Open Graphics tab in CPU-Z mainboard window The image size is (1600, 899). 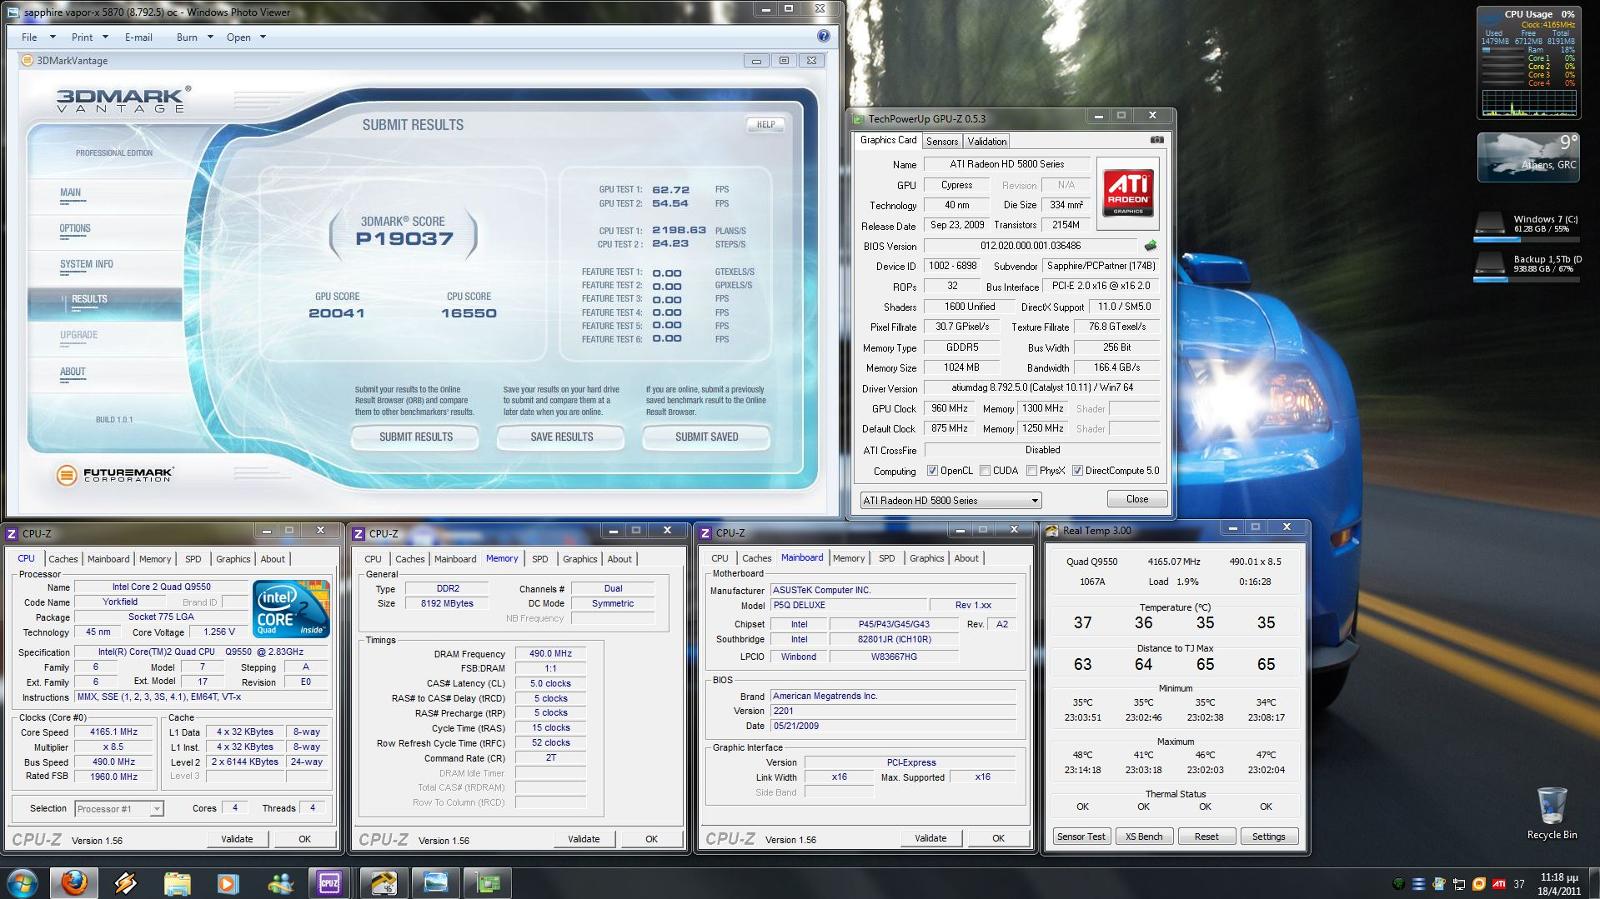[x=926, y=558]
